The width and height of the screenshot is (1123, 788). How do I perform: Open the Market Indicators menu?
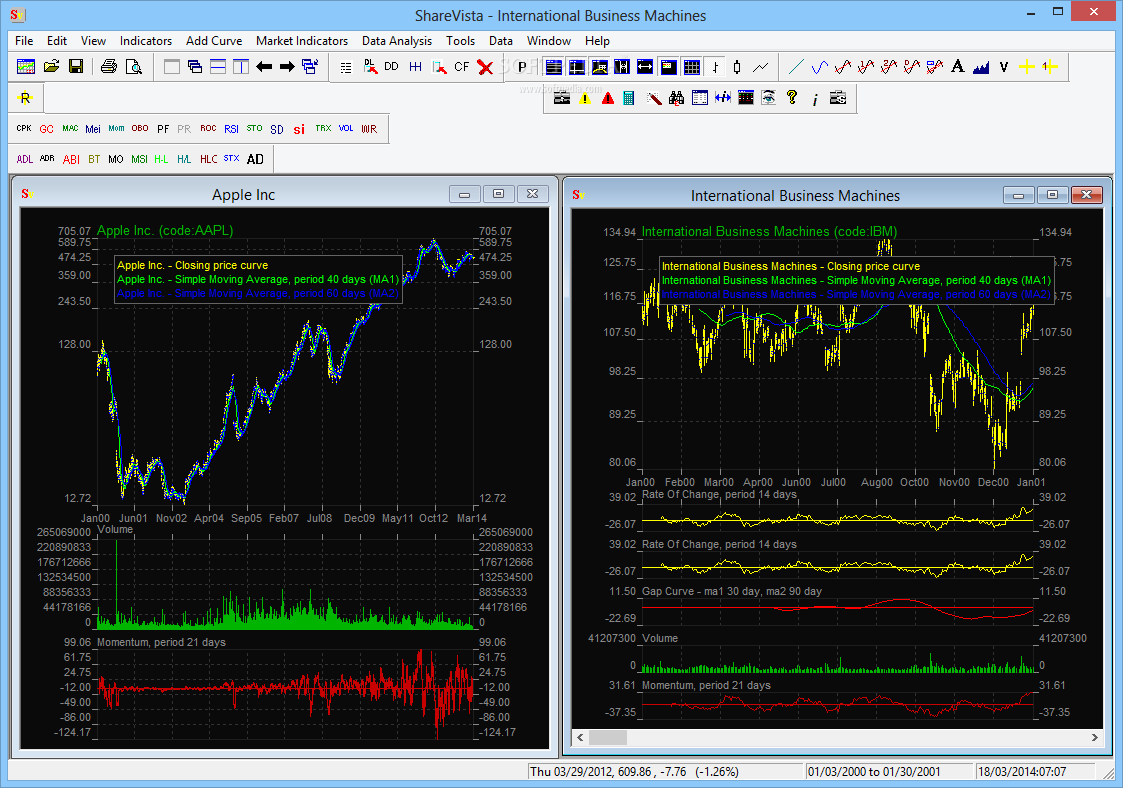(x=302, y=41)
